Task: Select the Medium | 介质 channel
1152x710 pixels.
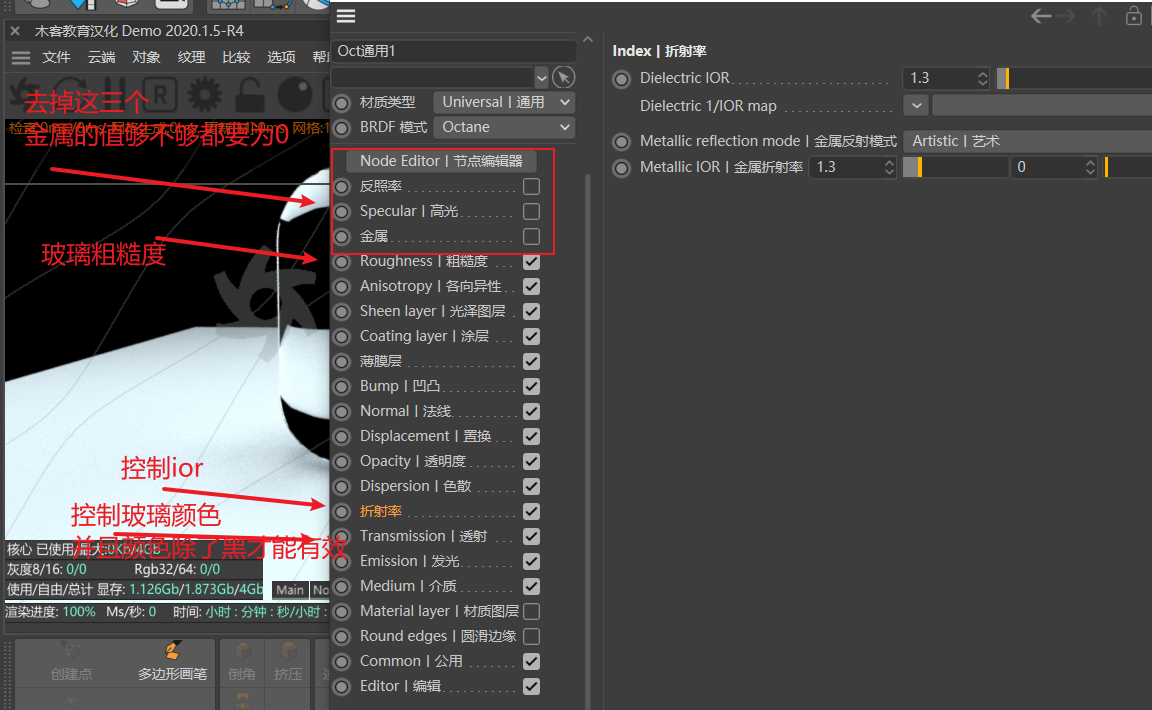Action: tap(408, 587)
